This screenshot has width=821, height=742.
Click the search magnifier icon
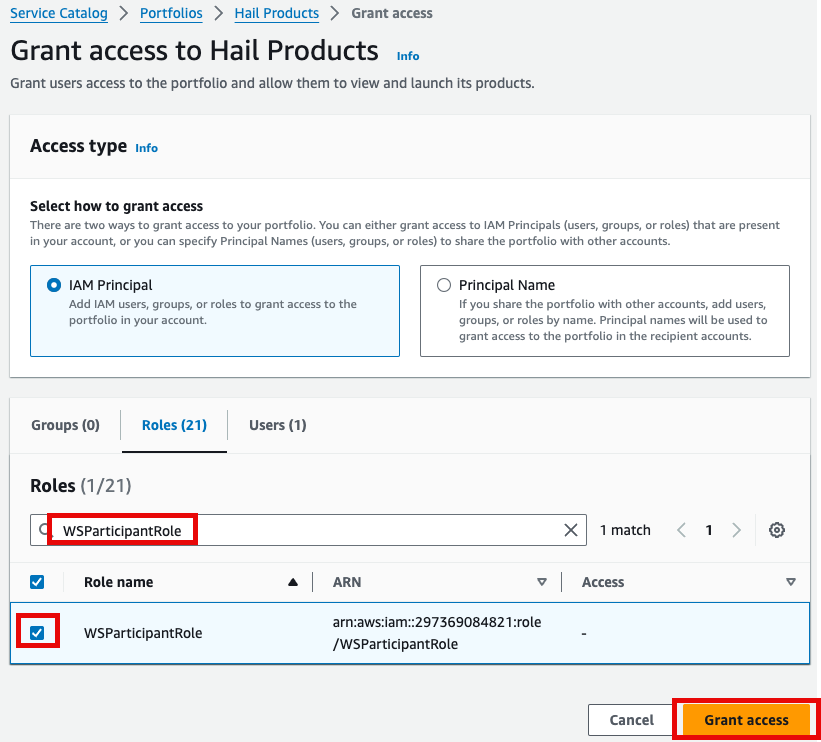click(x=44, y=530)
